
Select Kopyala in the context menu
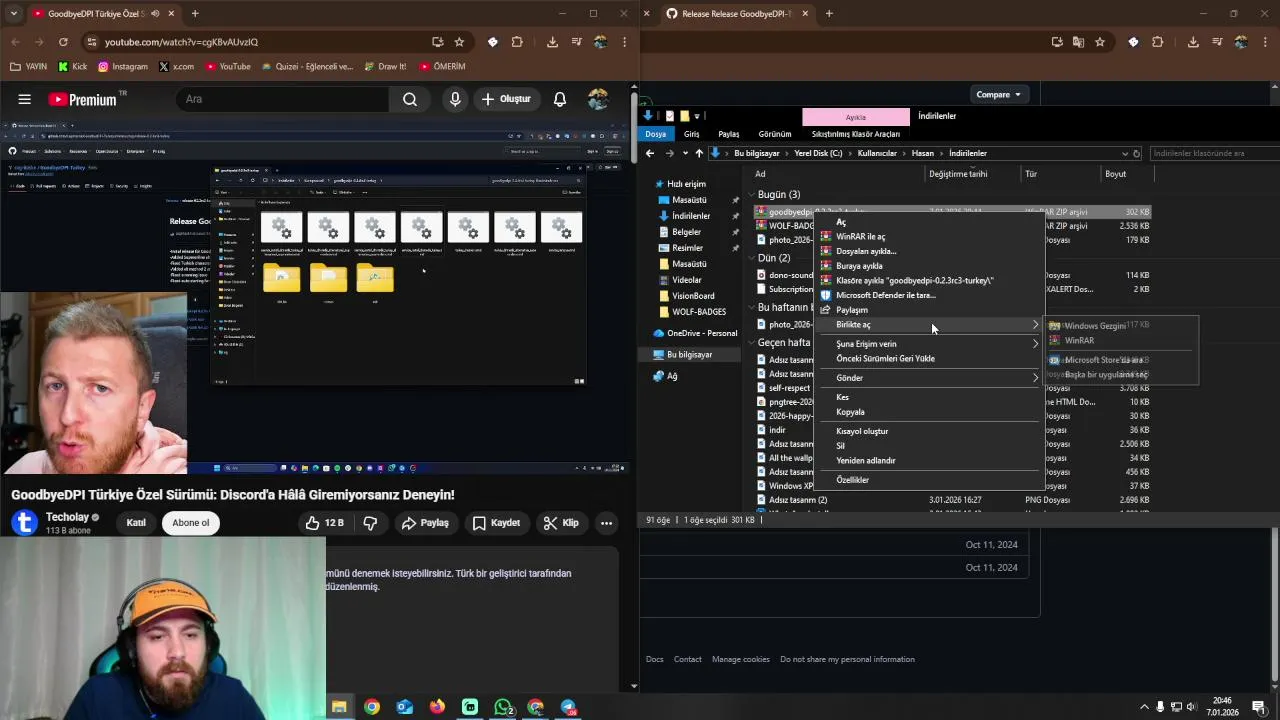[x=850, y=412]
